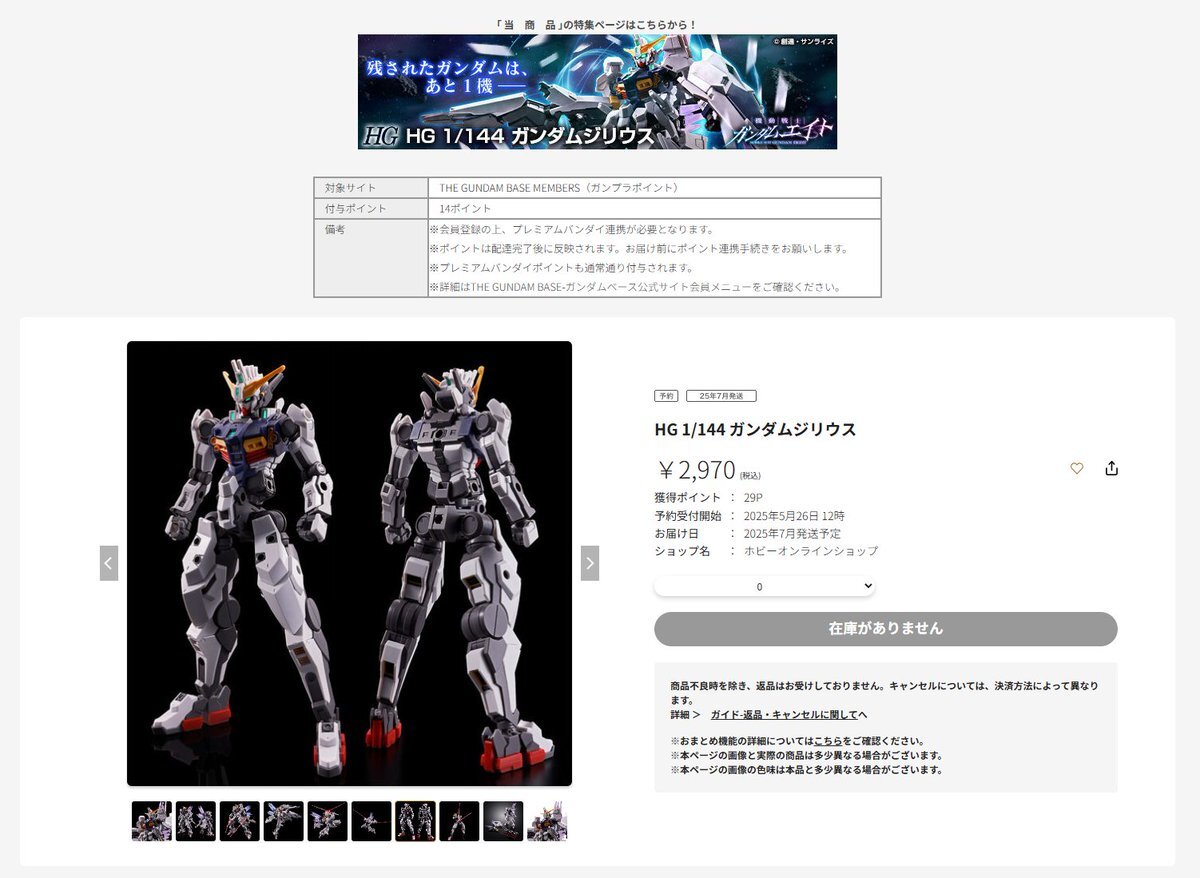Select the second thumbnail in the image strip
1200x878 pixels.
coord(196,821)
